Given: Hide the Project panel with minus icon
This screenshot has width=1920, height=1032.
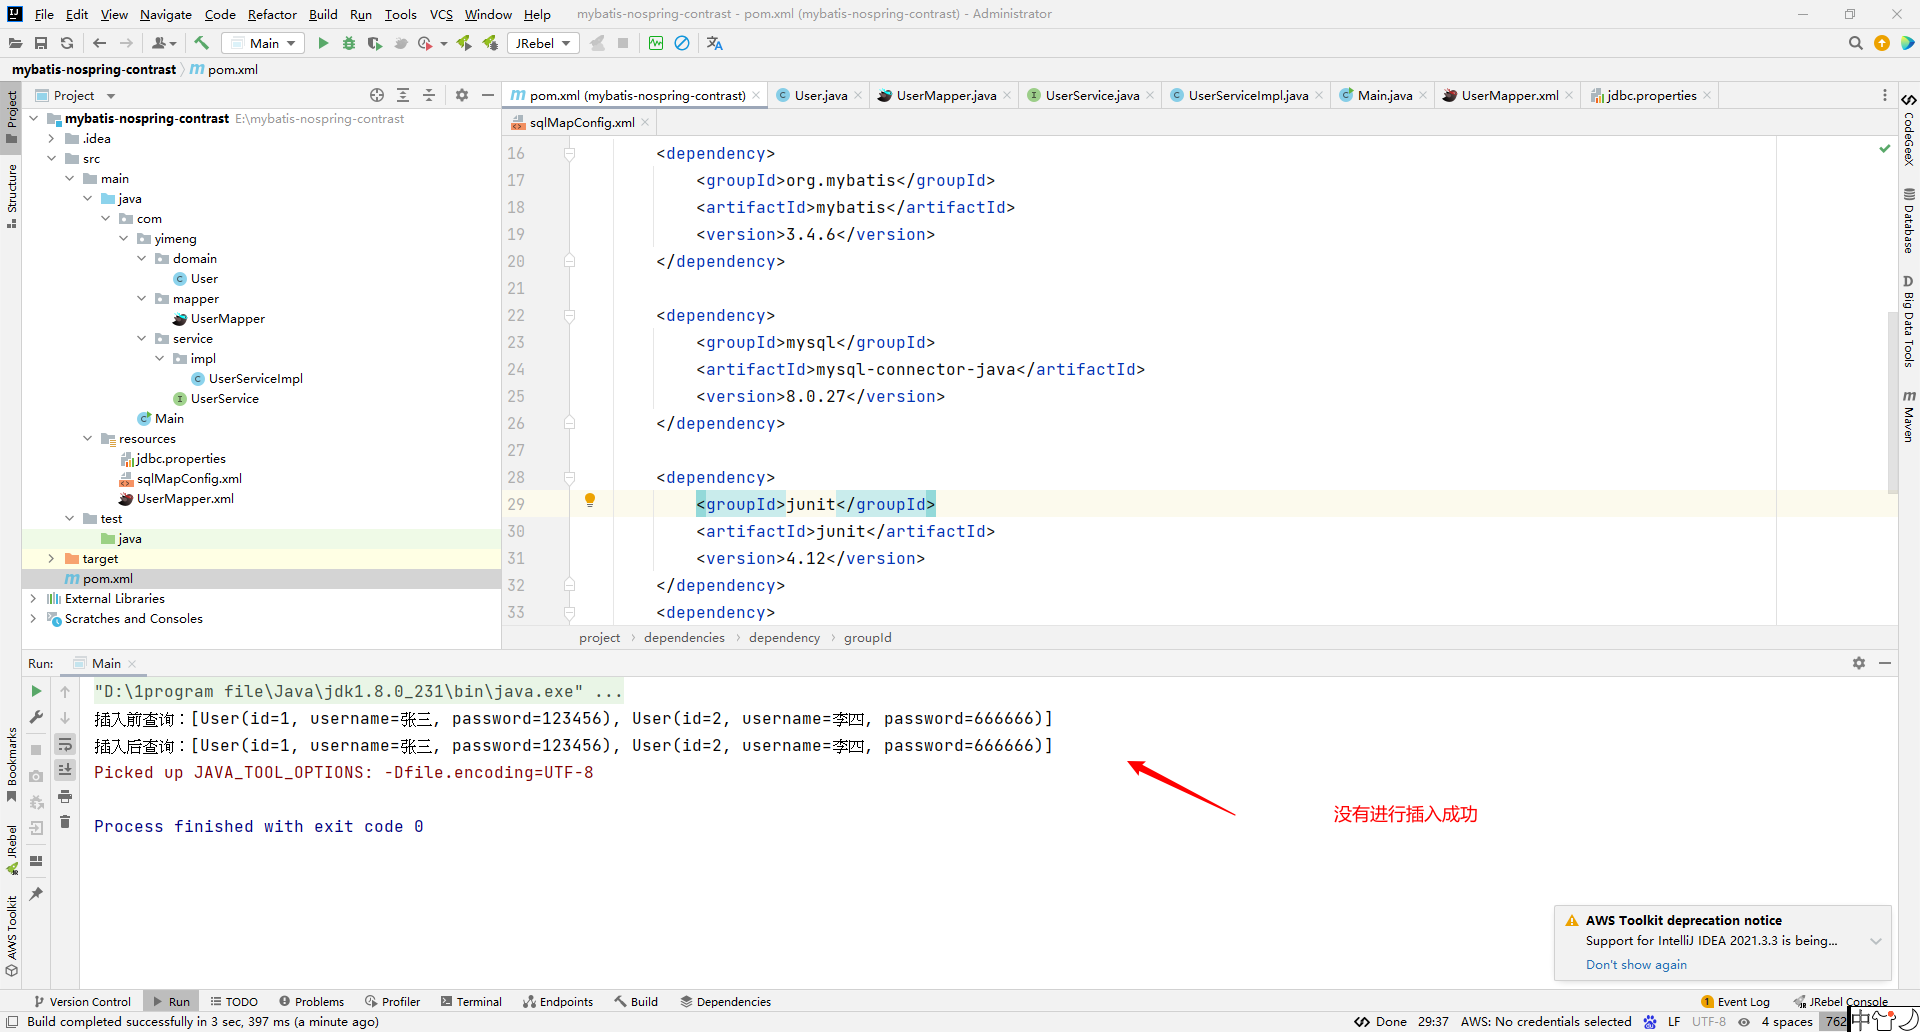Looking at the screenshot, I should click(x=488, y=95).
